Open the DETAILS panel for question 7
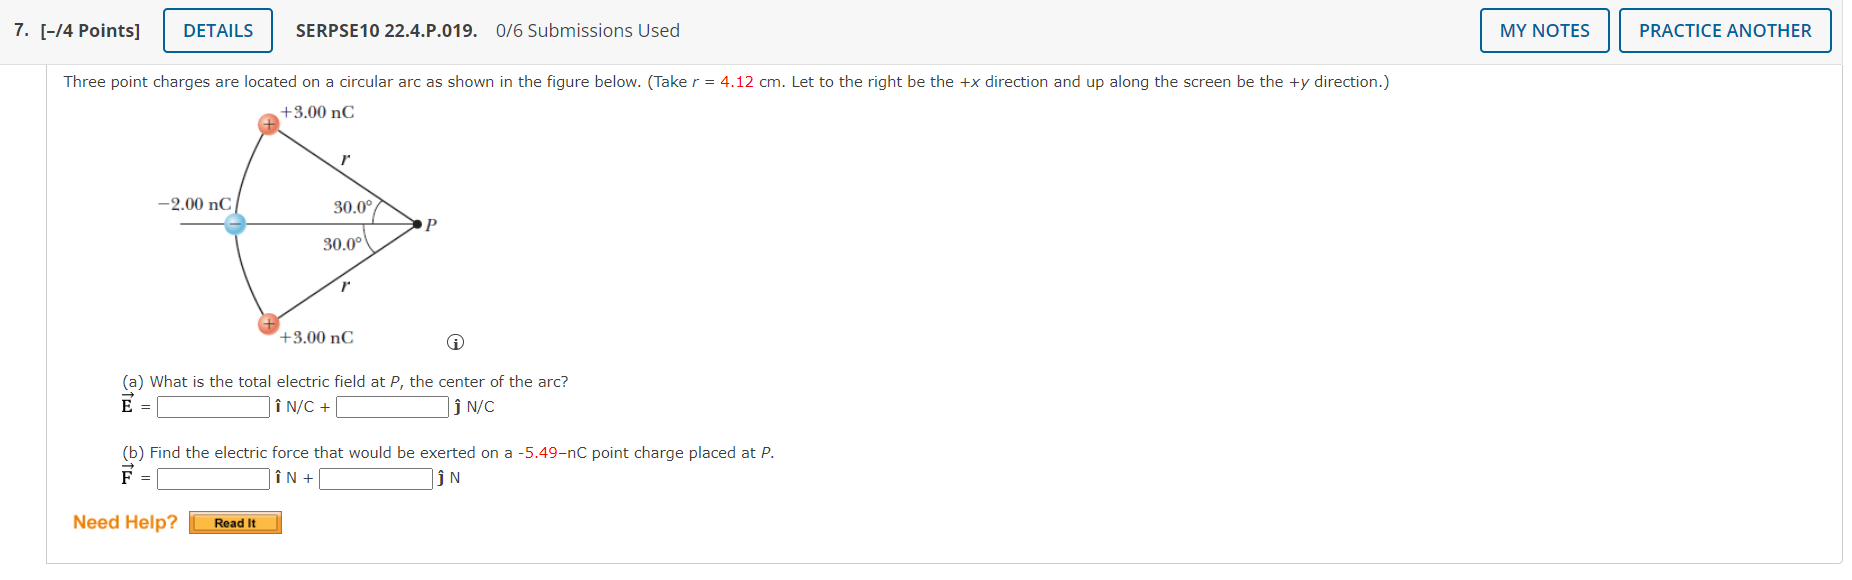 click(218, 30)
